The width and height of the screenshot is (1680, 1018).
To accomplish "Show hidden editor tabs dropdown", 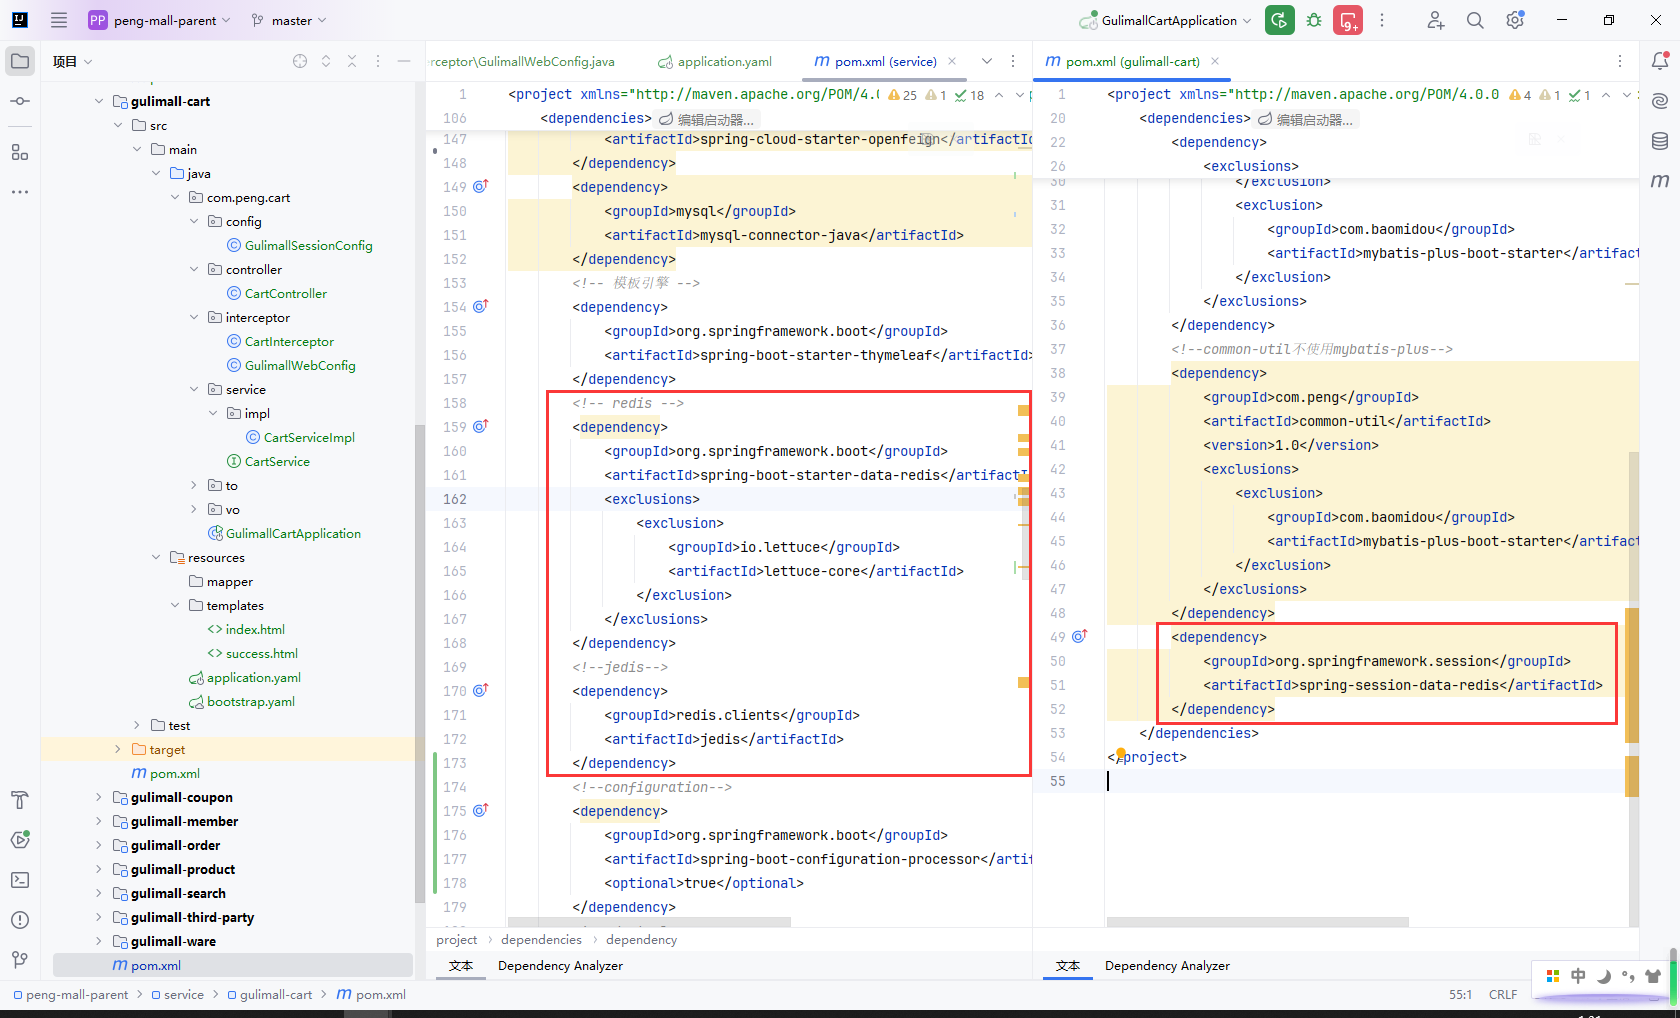I will 987,61.
